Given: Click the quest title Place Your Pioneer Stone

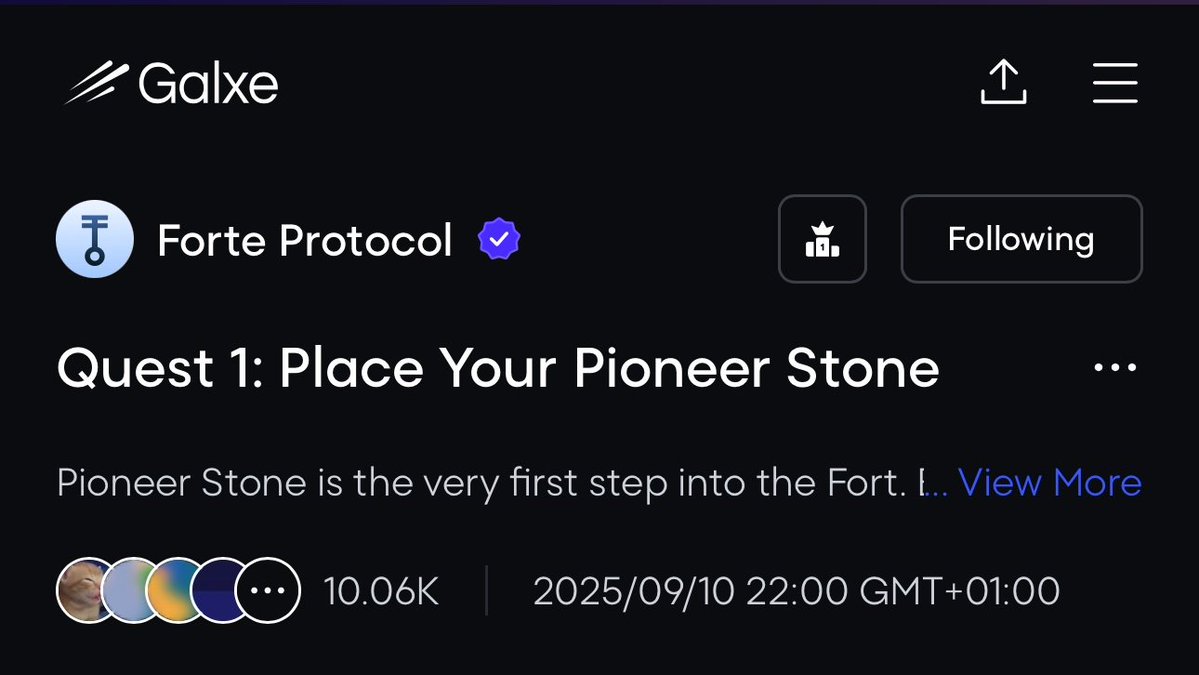Looking at the screenshot, I should (498, 368).
